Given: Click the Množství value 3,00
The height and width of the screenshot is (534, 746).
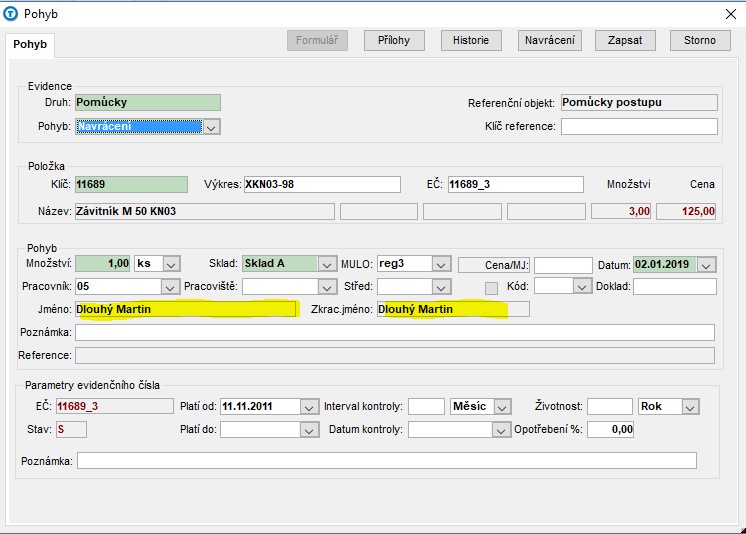Looking at the screenshot, I should [x=620, y=211].
